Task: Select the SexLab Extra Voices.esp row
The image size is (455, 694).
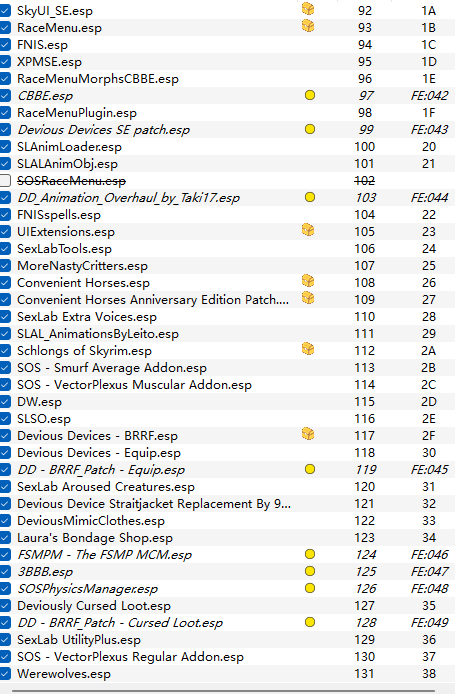Action: tap(228, 317)
